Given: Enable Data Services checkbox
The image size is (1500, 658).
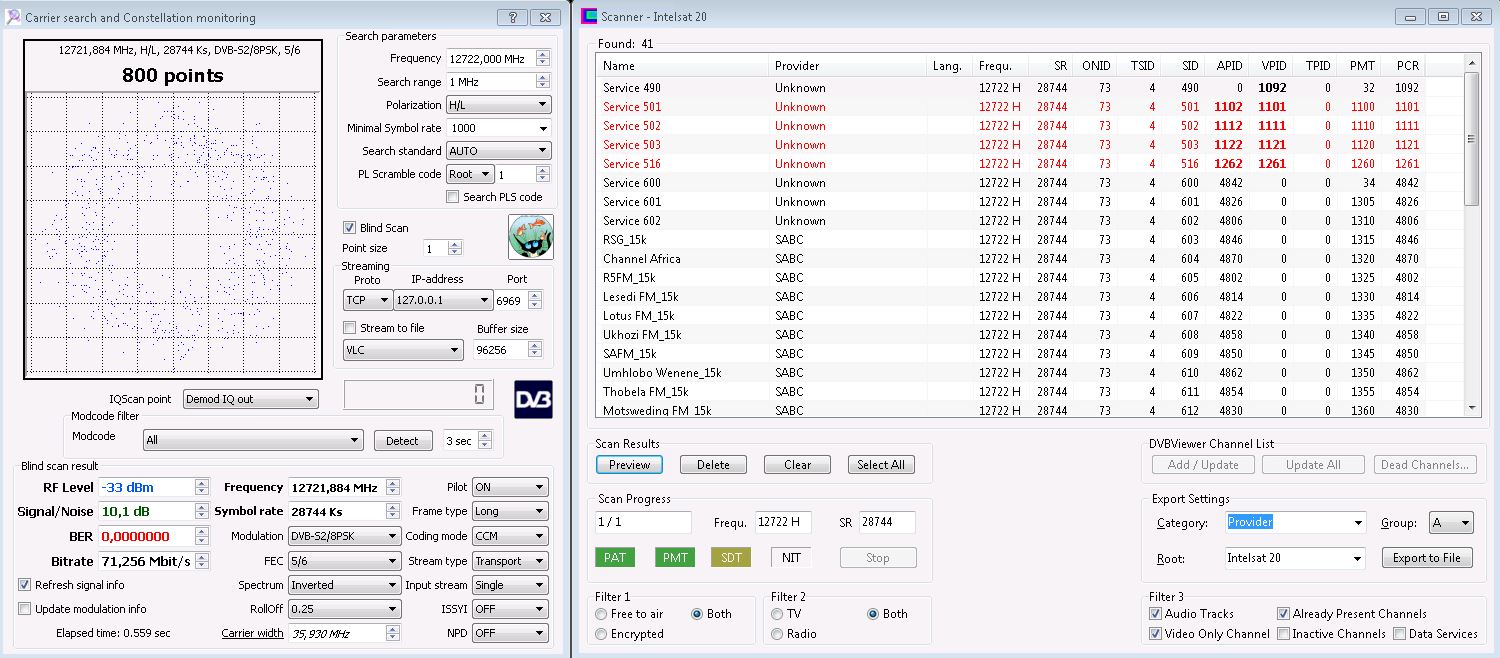Looking at the screenshot, I should coord(1400,634).
